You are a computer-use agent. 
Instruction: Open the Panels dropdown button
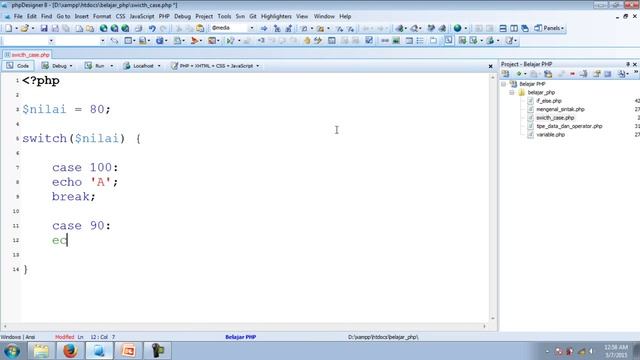pos(549,28)
